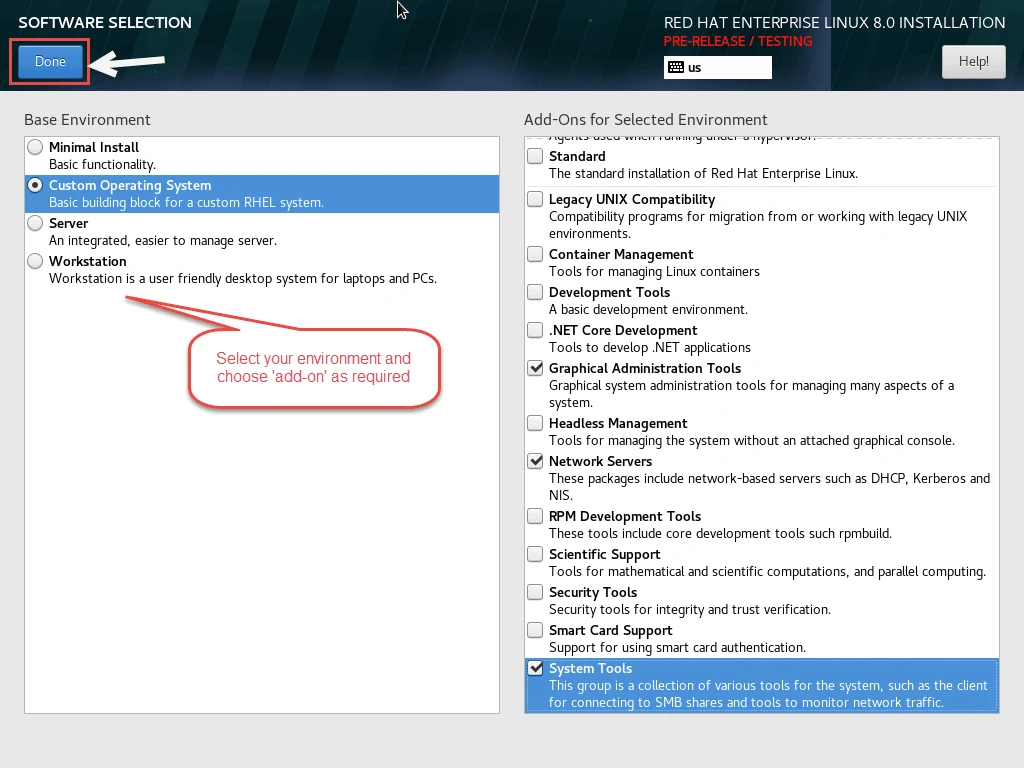The image size is (1024, 768).
Task: Enable Container Management add-on
Action: (x=536, y=254)
